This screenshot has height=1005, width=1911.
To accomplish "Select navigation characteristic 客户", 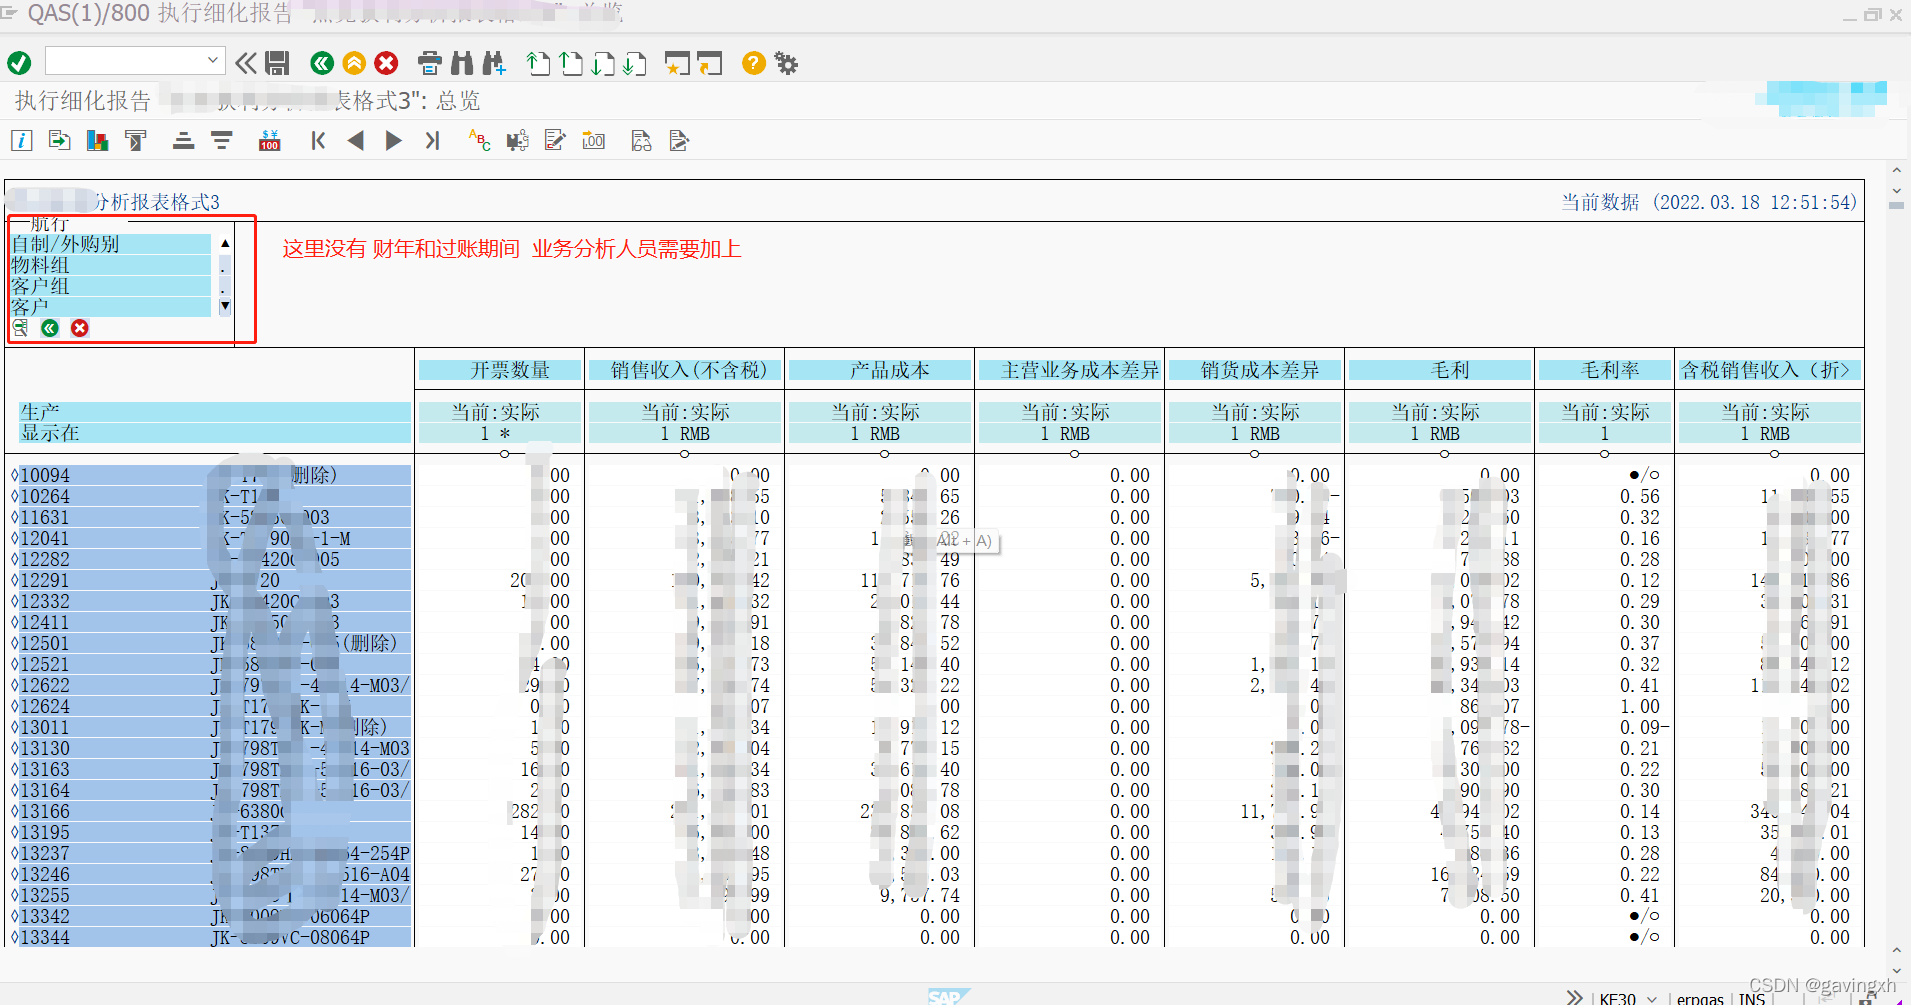I will pyautogui.click(x=111, y=307).
